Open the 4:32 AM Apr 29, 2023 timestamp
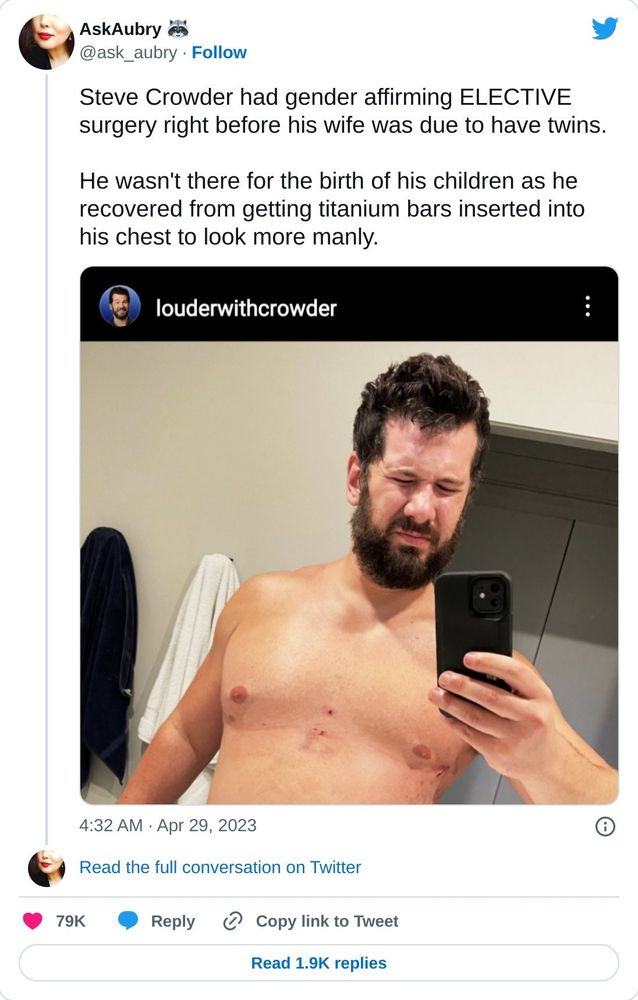Screen dimensions: 638x1000 pos(168,825)
